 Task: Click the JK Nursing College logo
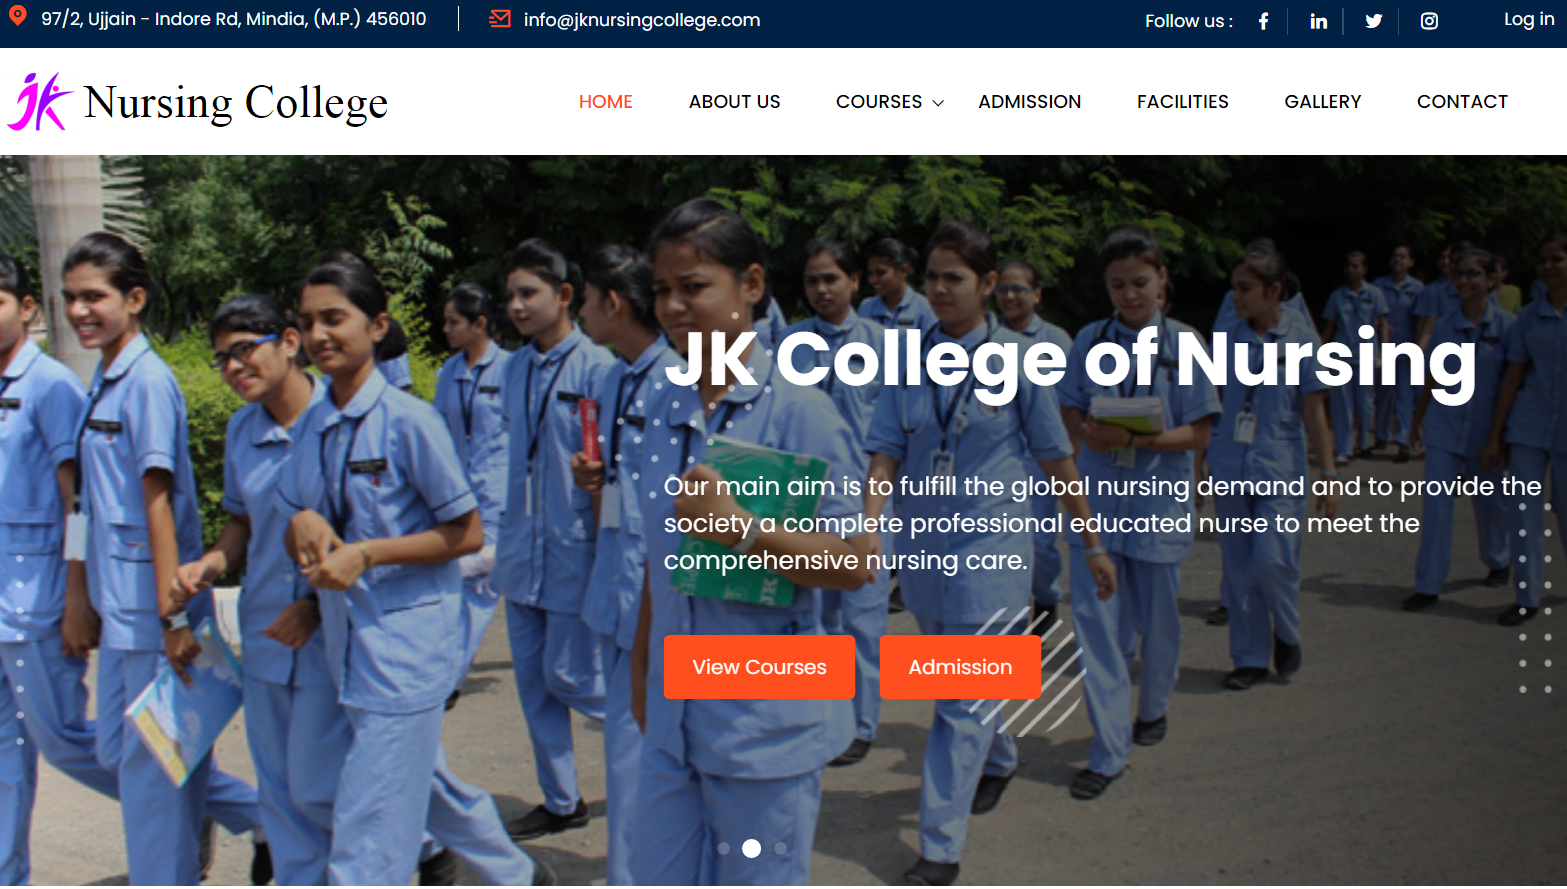click(x=198, y=102)
